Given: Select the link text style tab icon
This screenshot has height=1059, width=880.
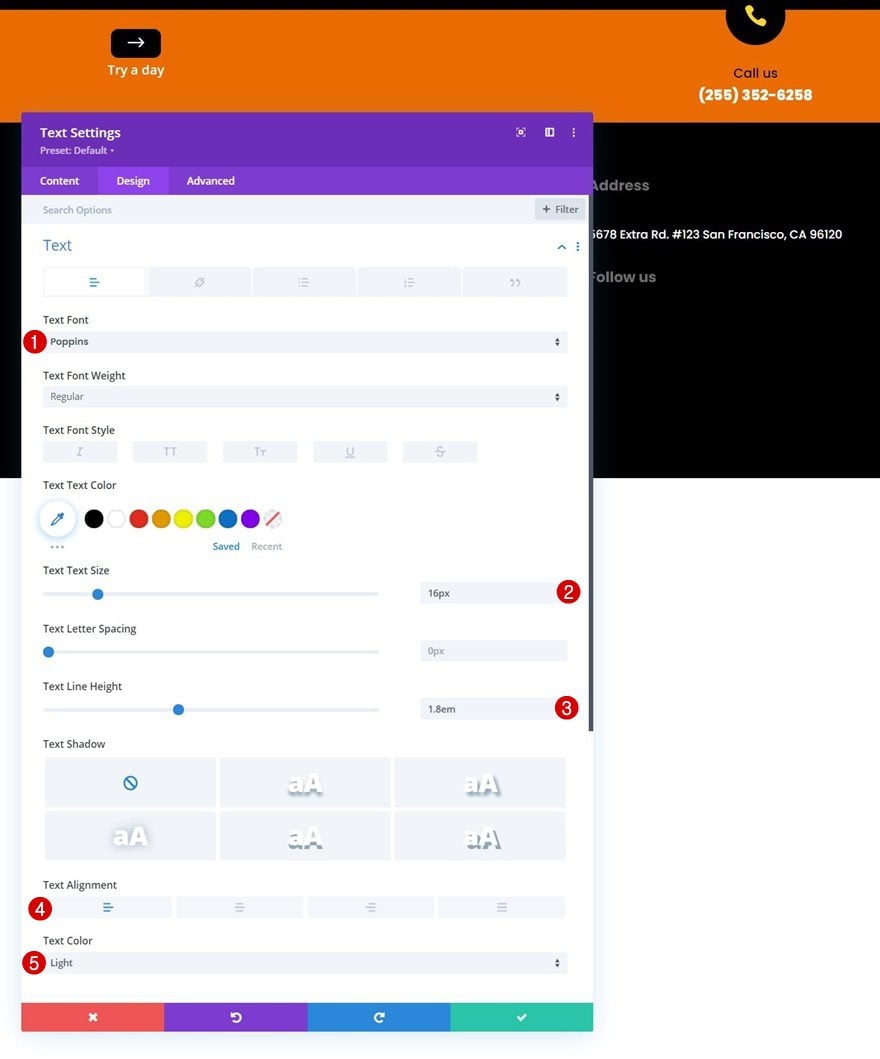Looking at the screenshot, I should tap(199, 282).
